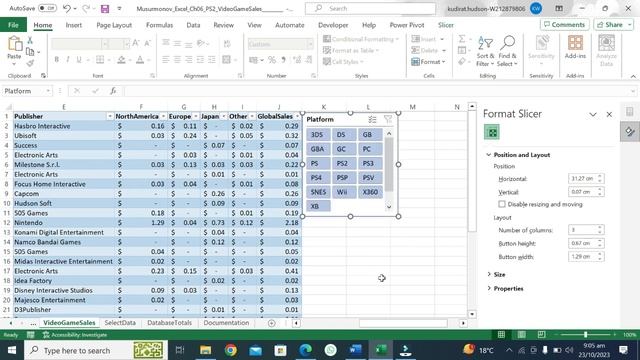Click the AutoSum sigma icon
Viewport: 640px width, 360px height.
pos(462,39)
